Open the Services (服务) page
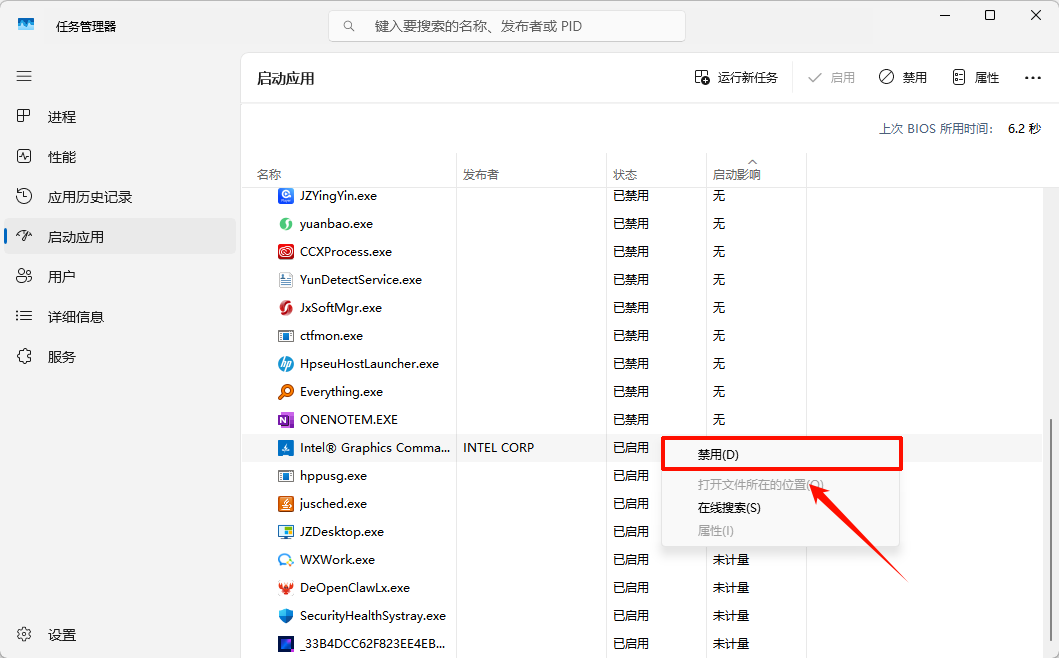Screen dimensions: 1059x658 coord(120,356)
